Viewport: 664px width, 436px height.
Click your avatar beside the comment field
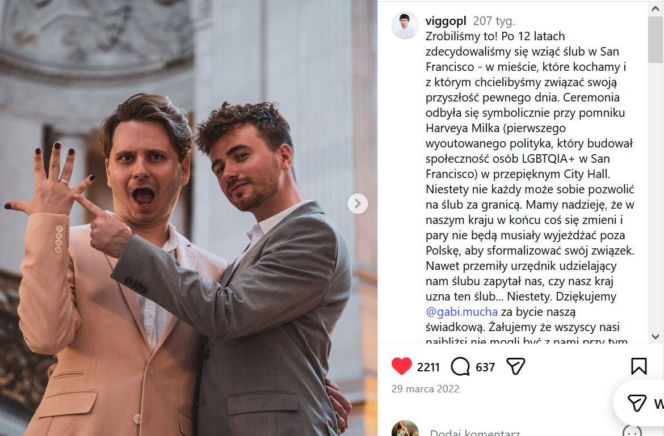click(x=405, y=428)
